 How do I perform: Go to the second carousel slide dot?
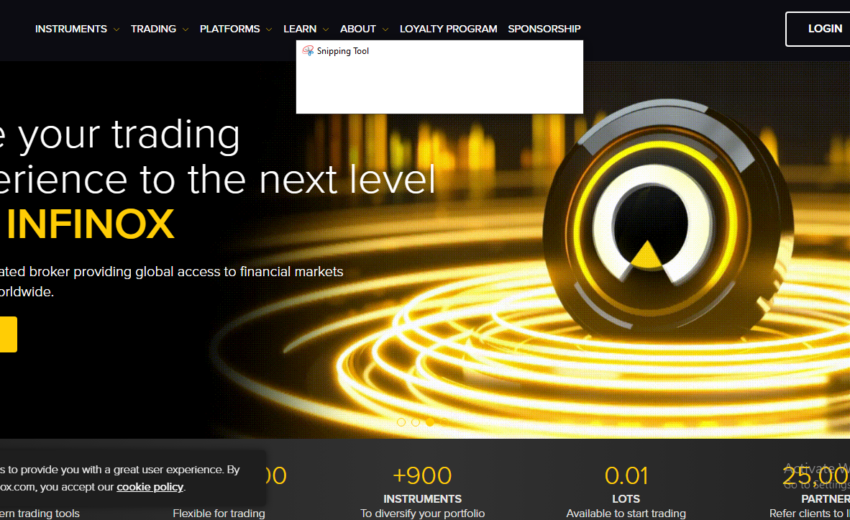click(415, 422)
